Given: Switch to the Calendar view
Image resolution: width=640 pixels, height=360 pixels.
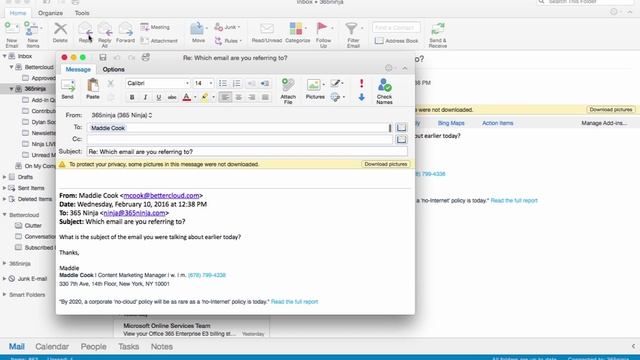Looking at the screenshot, I should (52, 347).
